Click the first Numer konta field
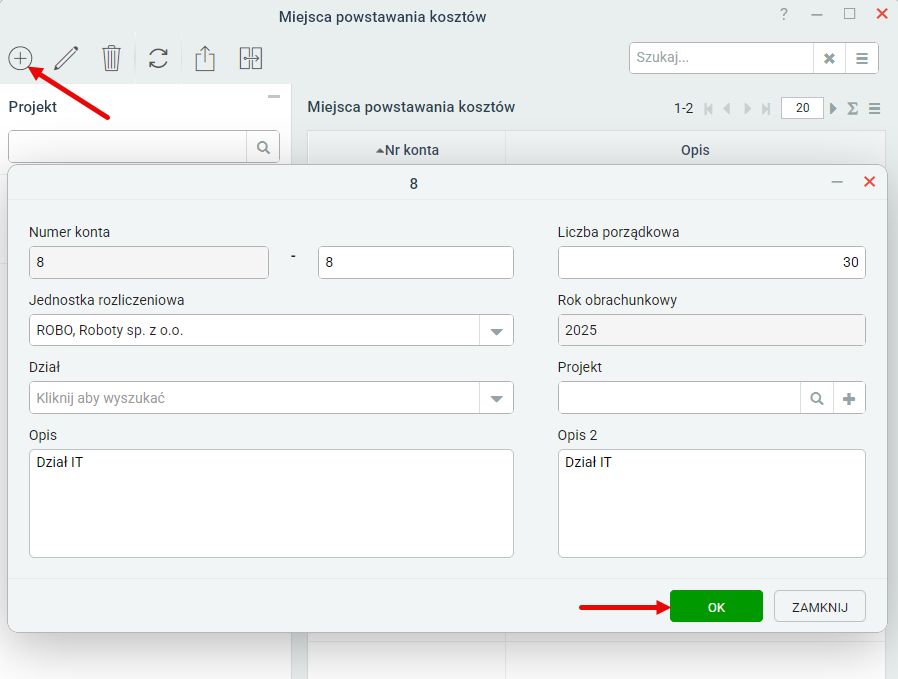The width and height of the screenshot is (898, 679). (149, 262)
